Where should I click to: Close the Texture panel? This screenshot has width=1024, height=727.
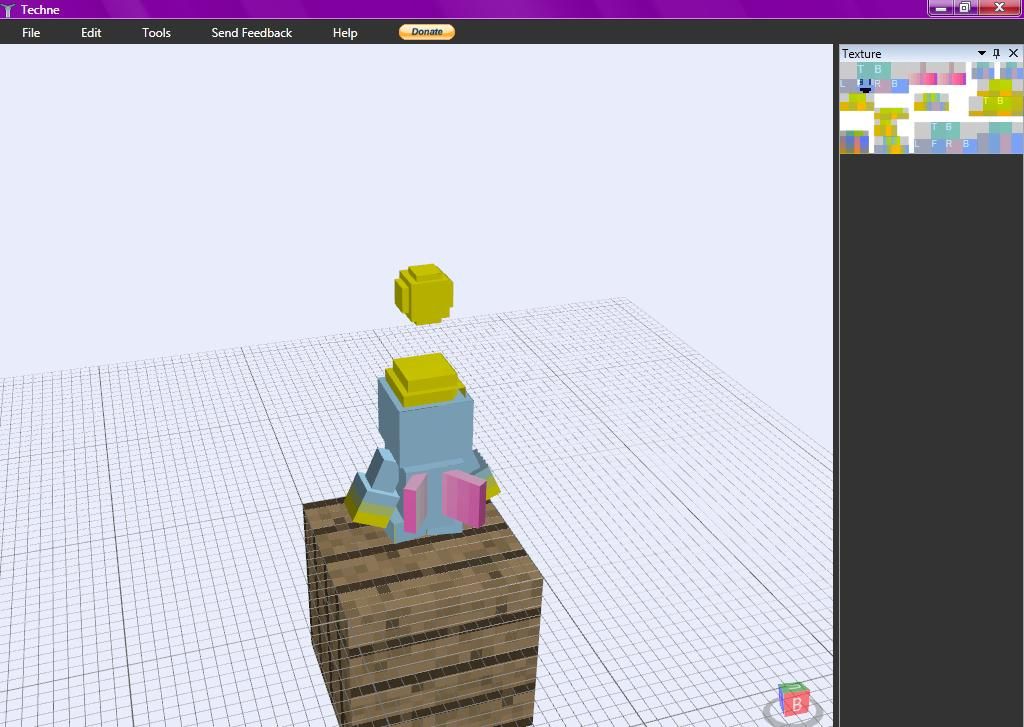[x=1014, y=53]
